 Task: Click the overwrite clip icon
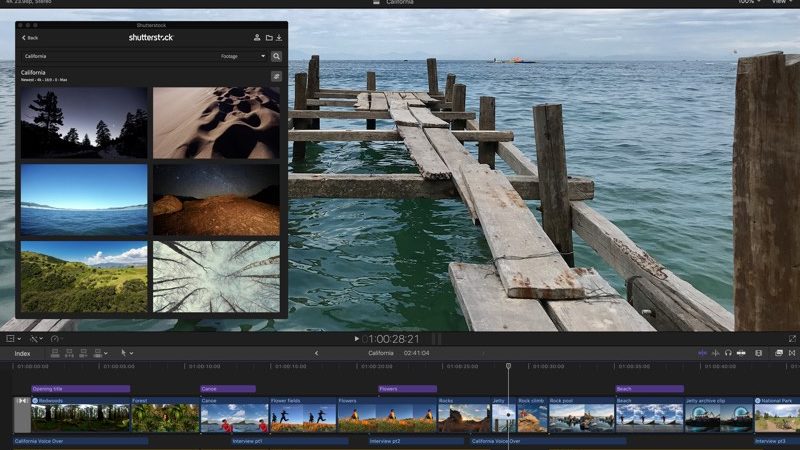97,353
